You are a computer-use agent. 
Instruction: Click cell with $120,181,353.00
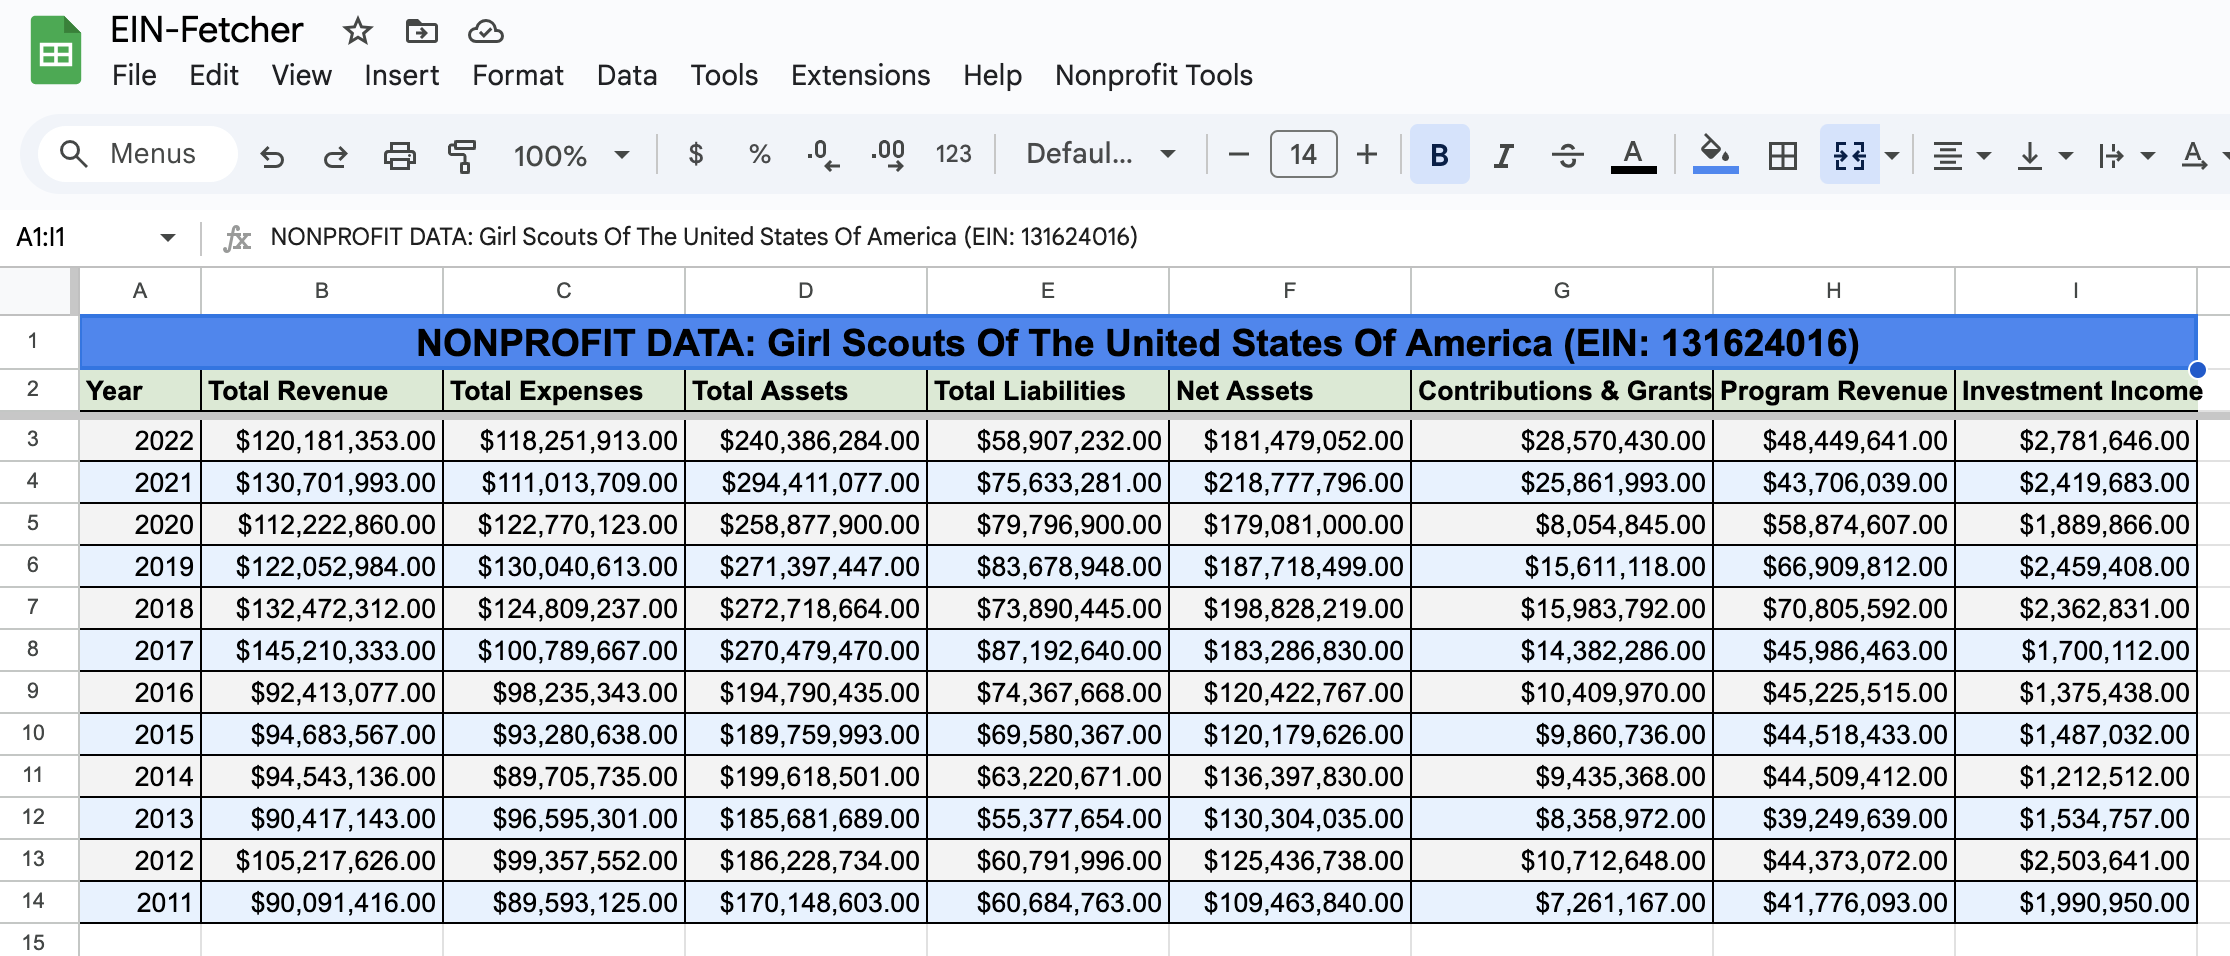tap(322, 440)
